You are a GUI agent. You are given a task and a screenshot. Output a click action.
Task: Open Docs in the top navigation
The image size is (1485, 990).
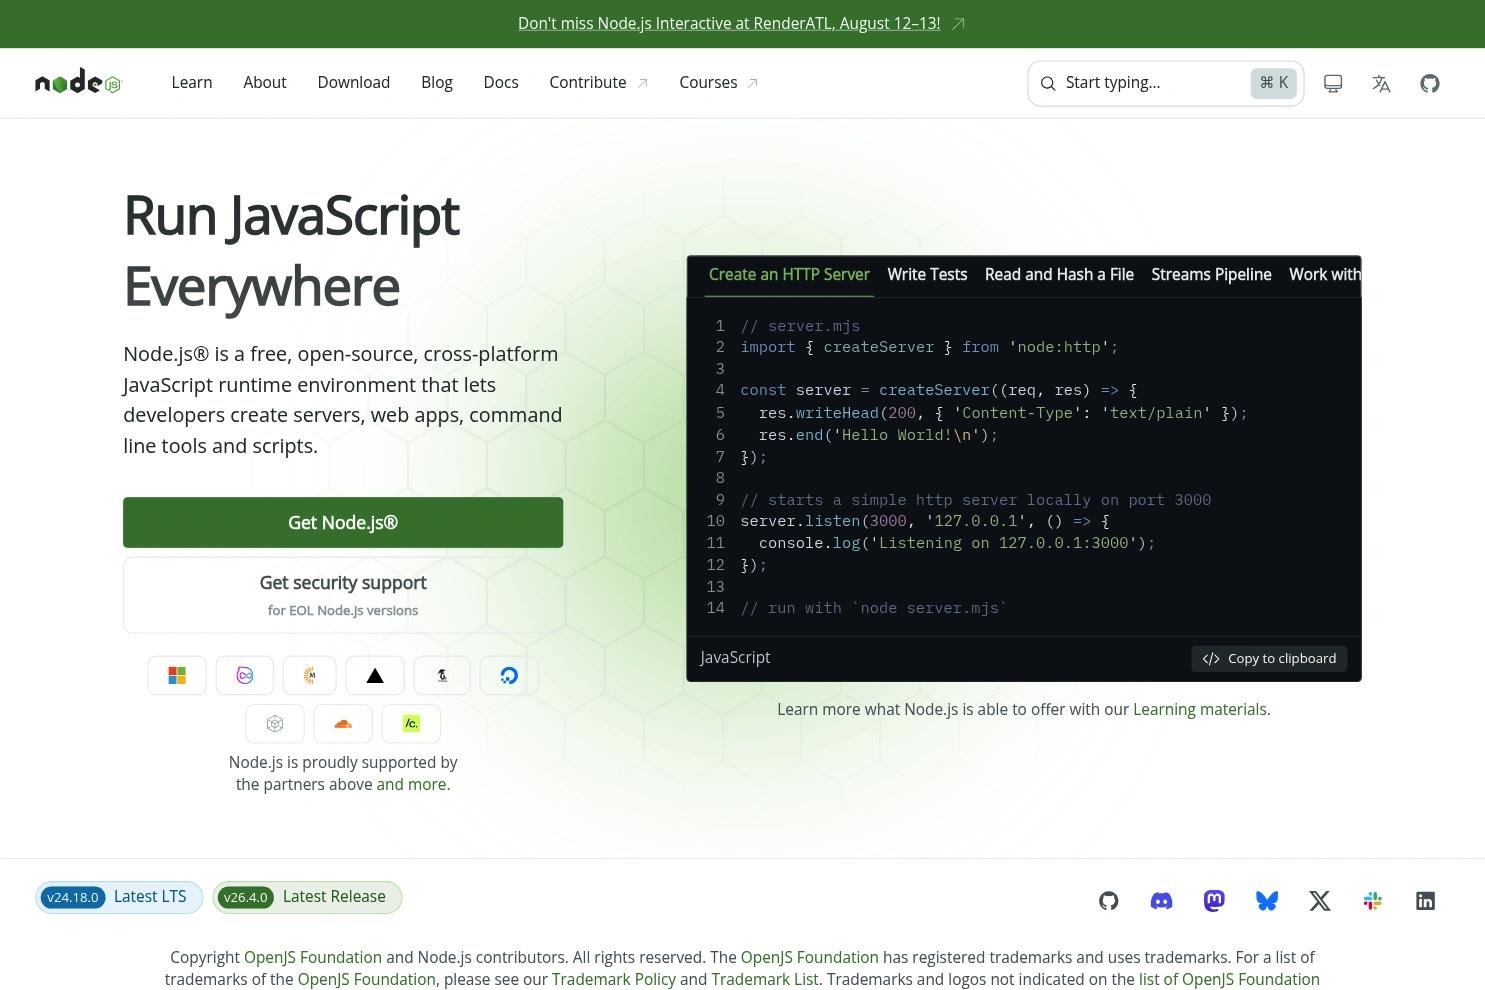[x=501, y=83]
